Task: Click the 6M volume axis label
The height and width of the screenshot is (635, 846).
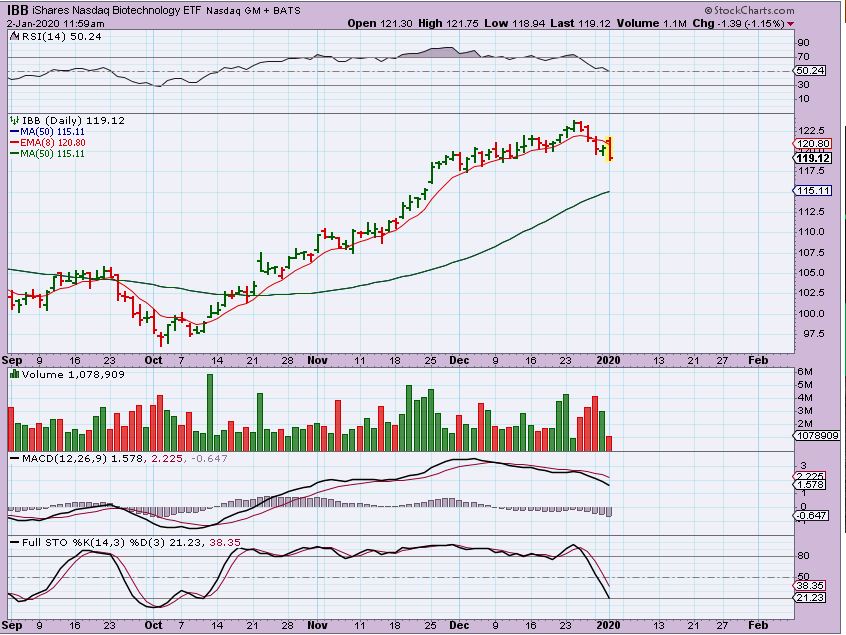Action: [x=805, y=371]
